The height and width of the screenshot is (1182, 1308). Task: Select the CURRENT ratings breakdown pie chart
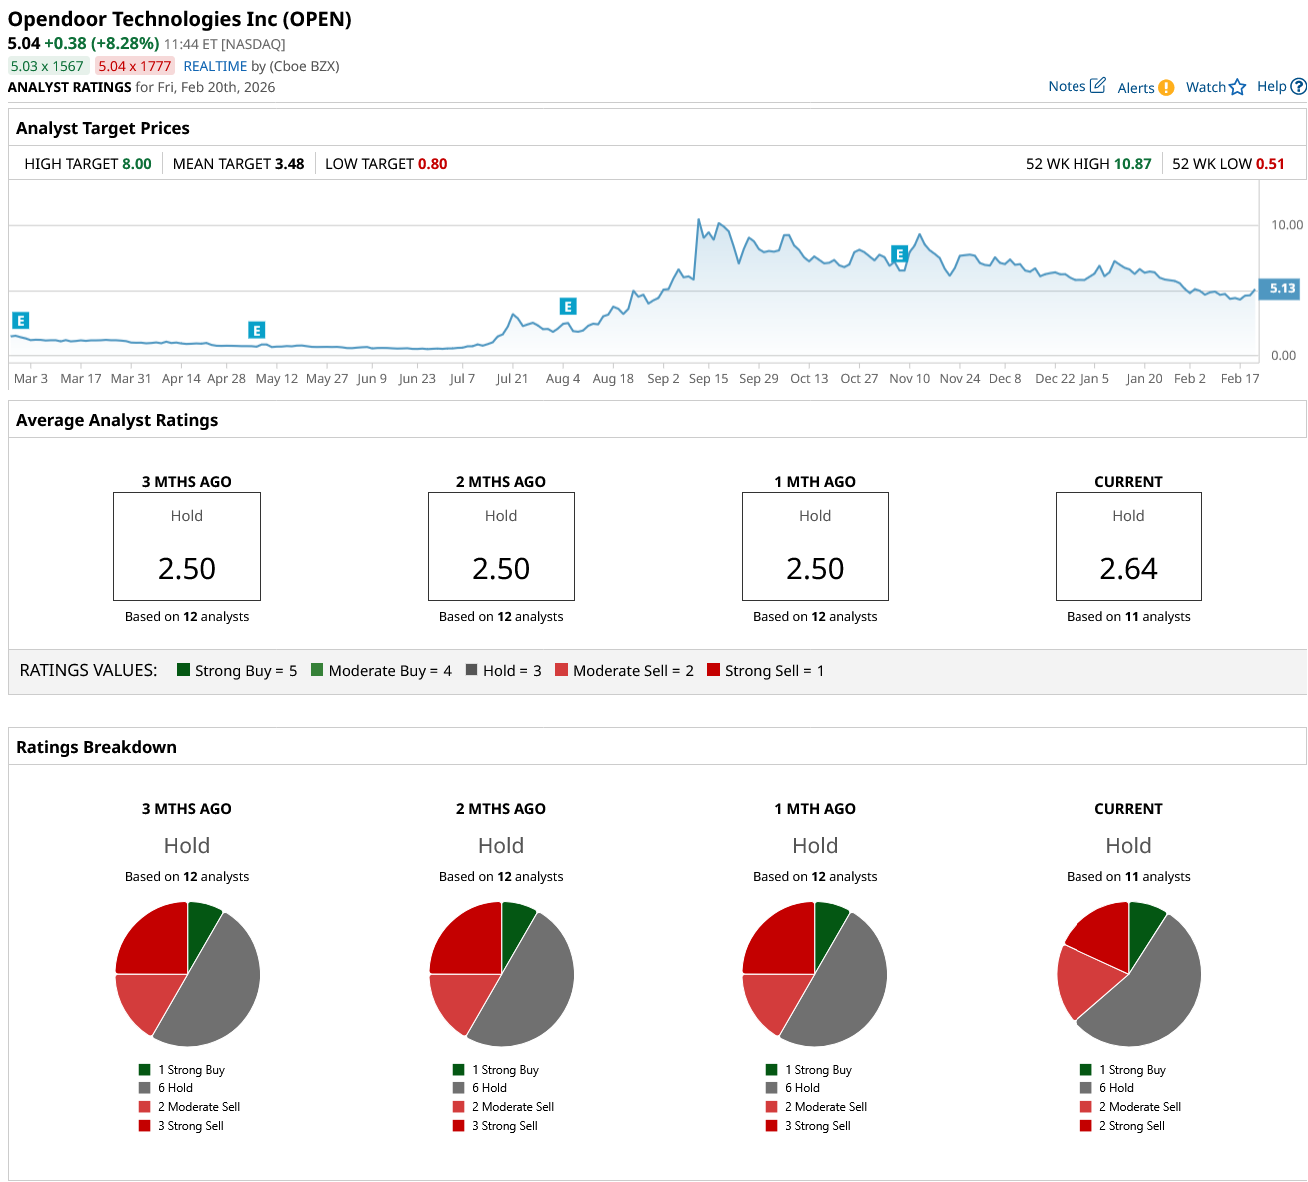click(x=1129, y=974)
